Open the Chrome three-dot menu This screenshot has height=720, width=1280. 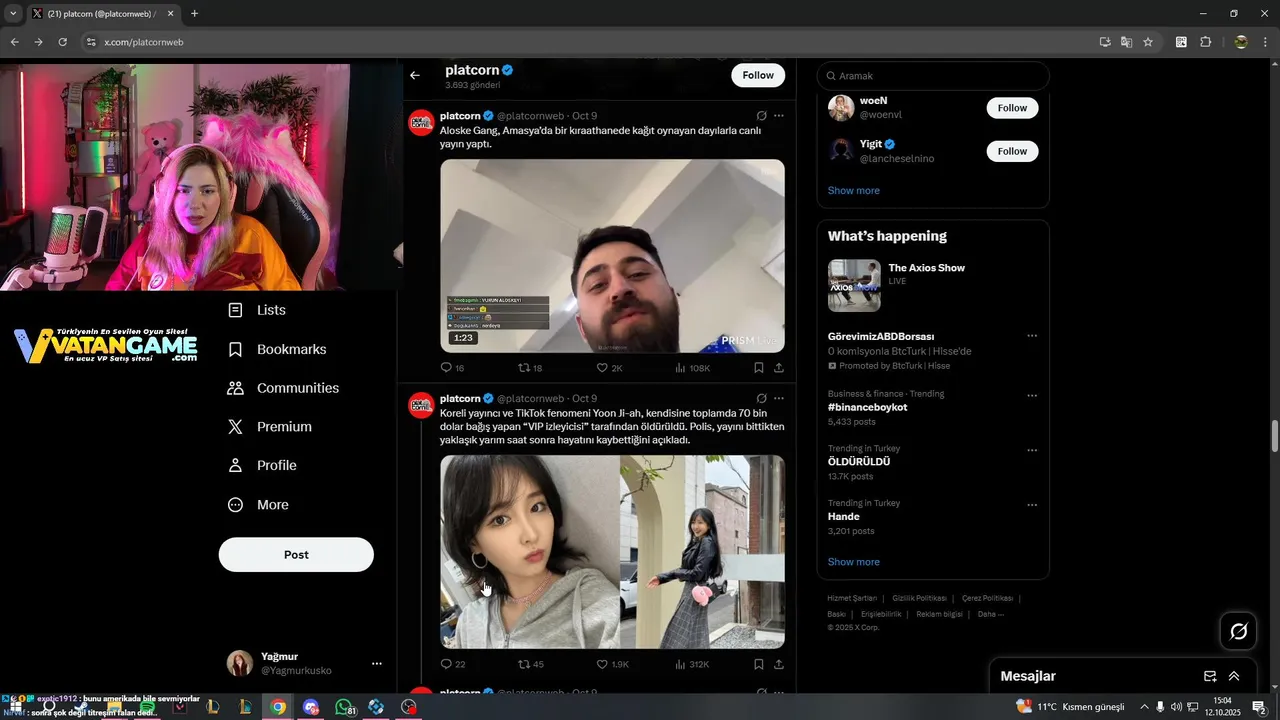tap(1266, 42)
